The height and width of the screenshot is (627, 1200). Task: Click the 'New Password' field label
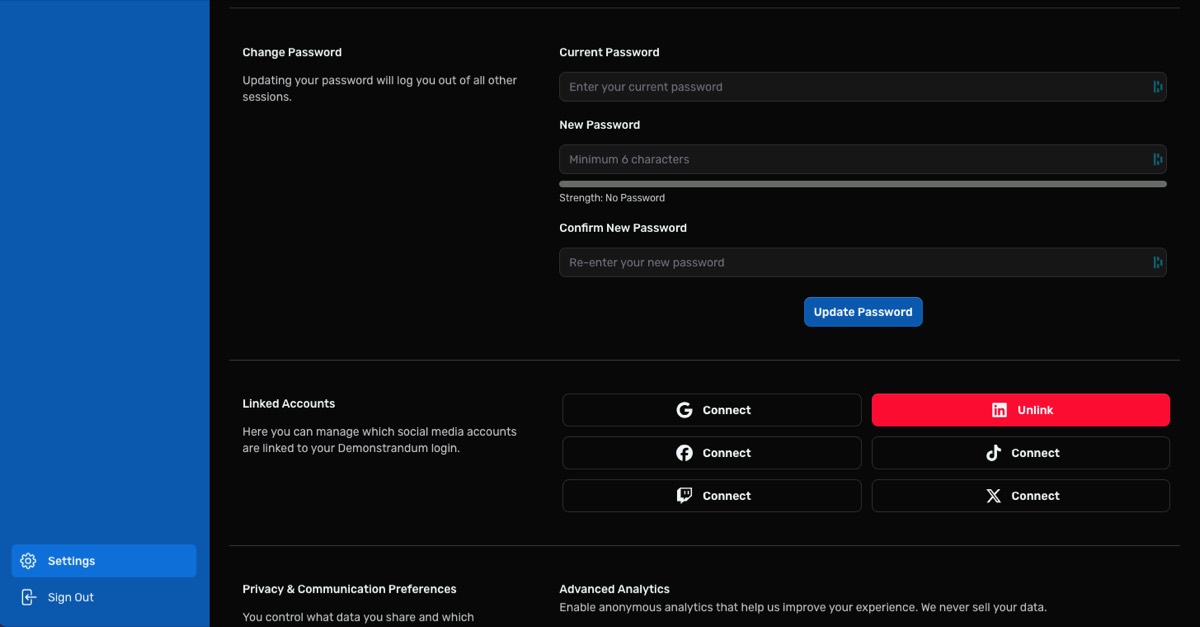pos(599,125)
